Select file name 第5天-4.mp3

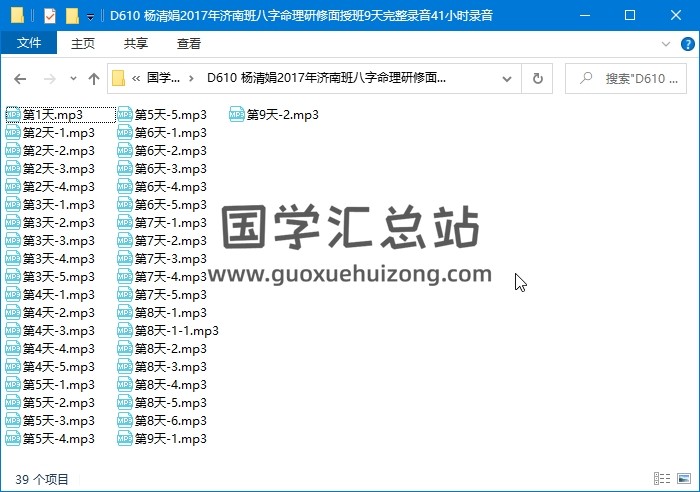58,439
